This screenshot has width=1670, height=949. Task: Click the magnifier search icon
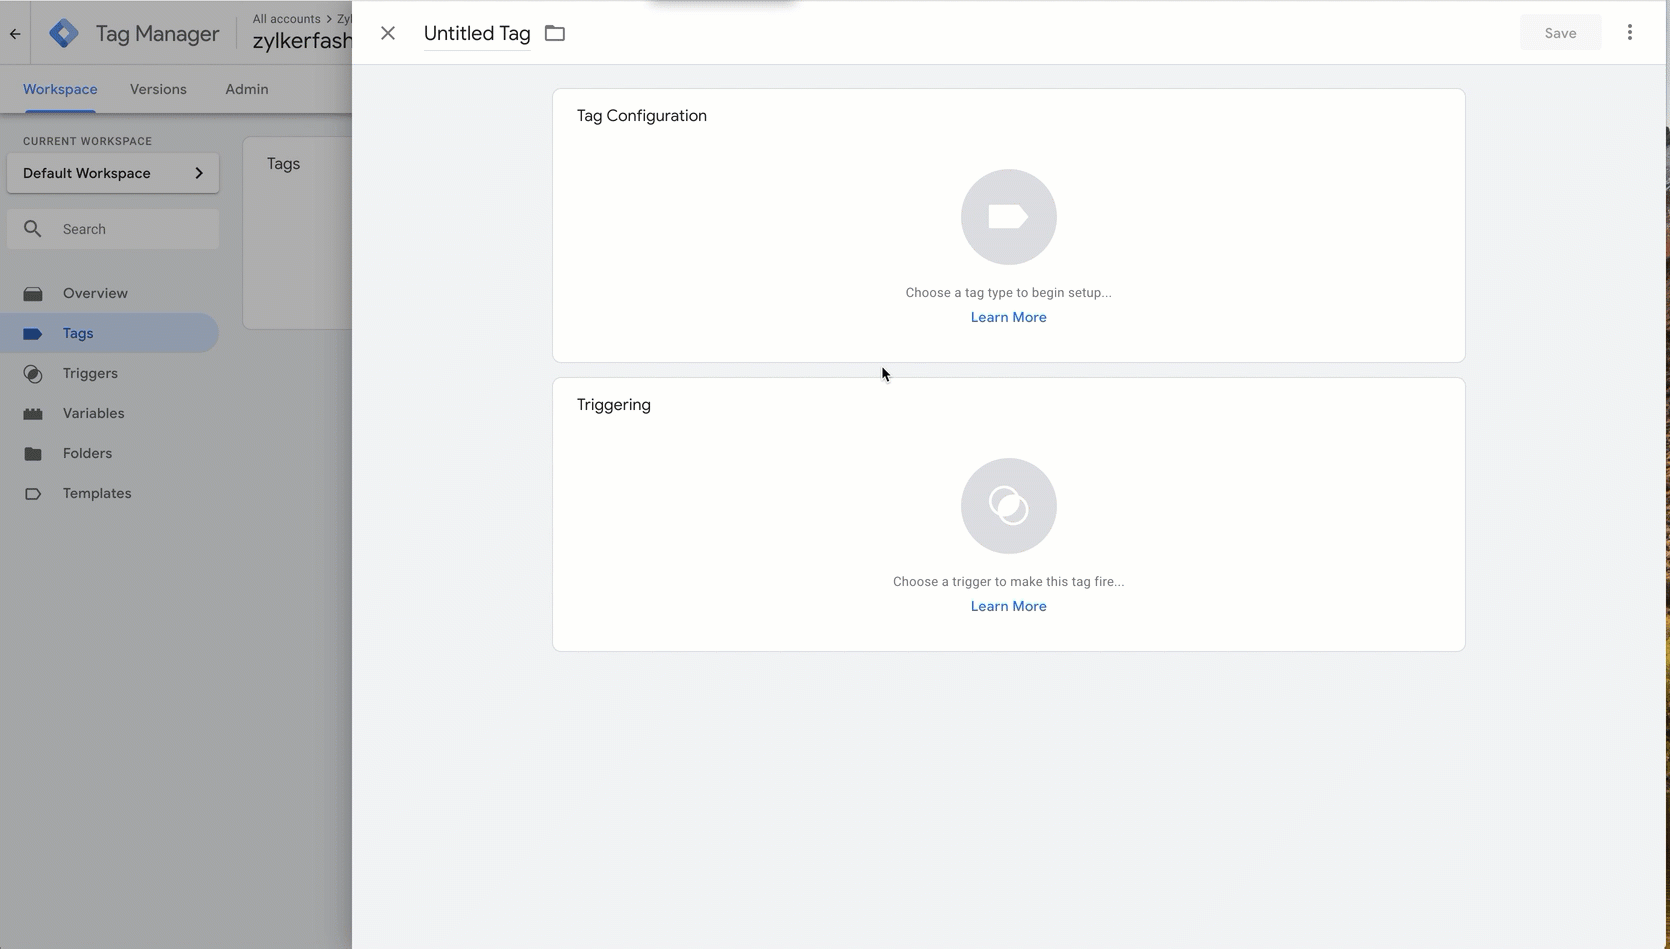[33, 229]
